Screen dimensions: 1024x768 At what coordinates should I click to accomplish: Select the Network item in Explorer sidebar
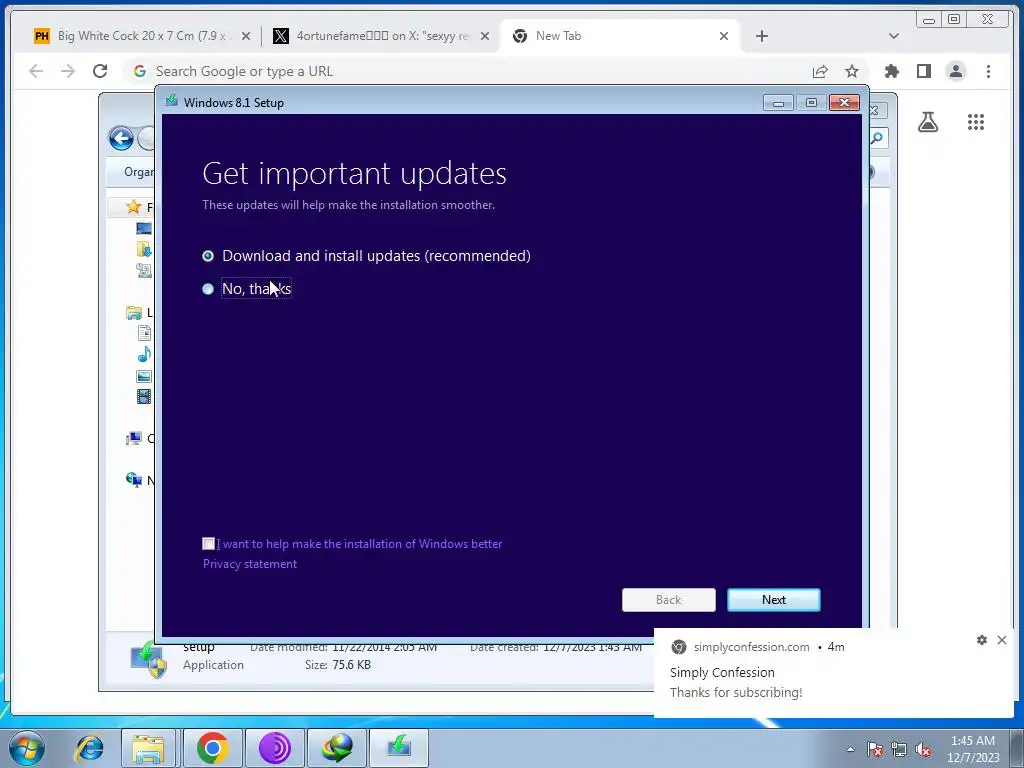tap(134, 480)
